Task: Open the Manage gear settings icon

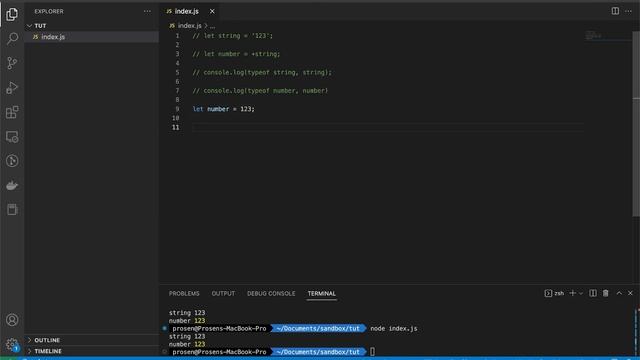Action: 12,344
